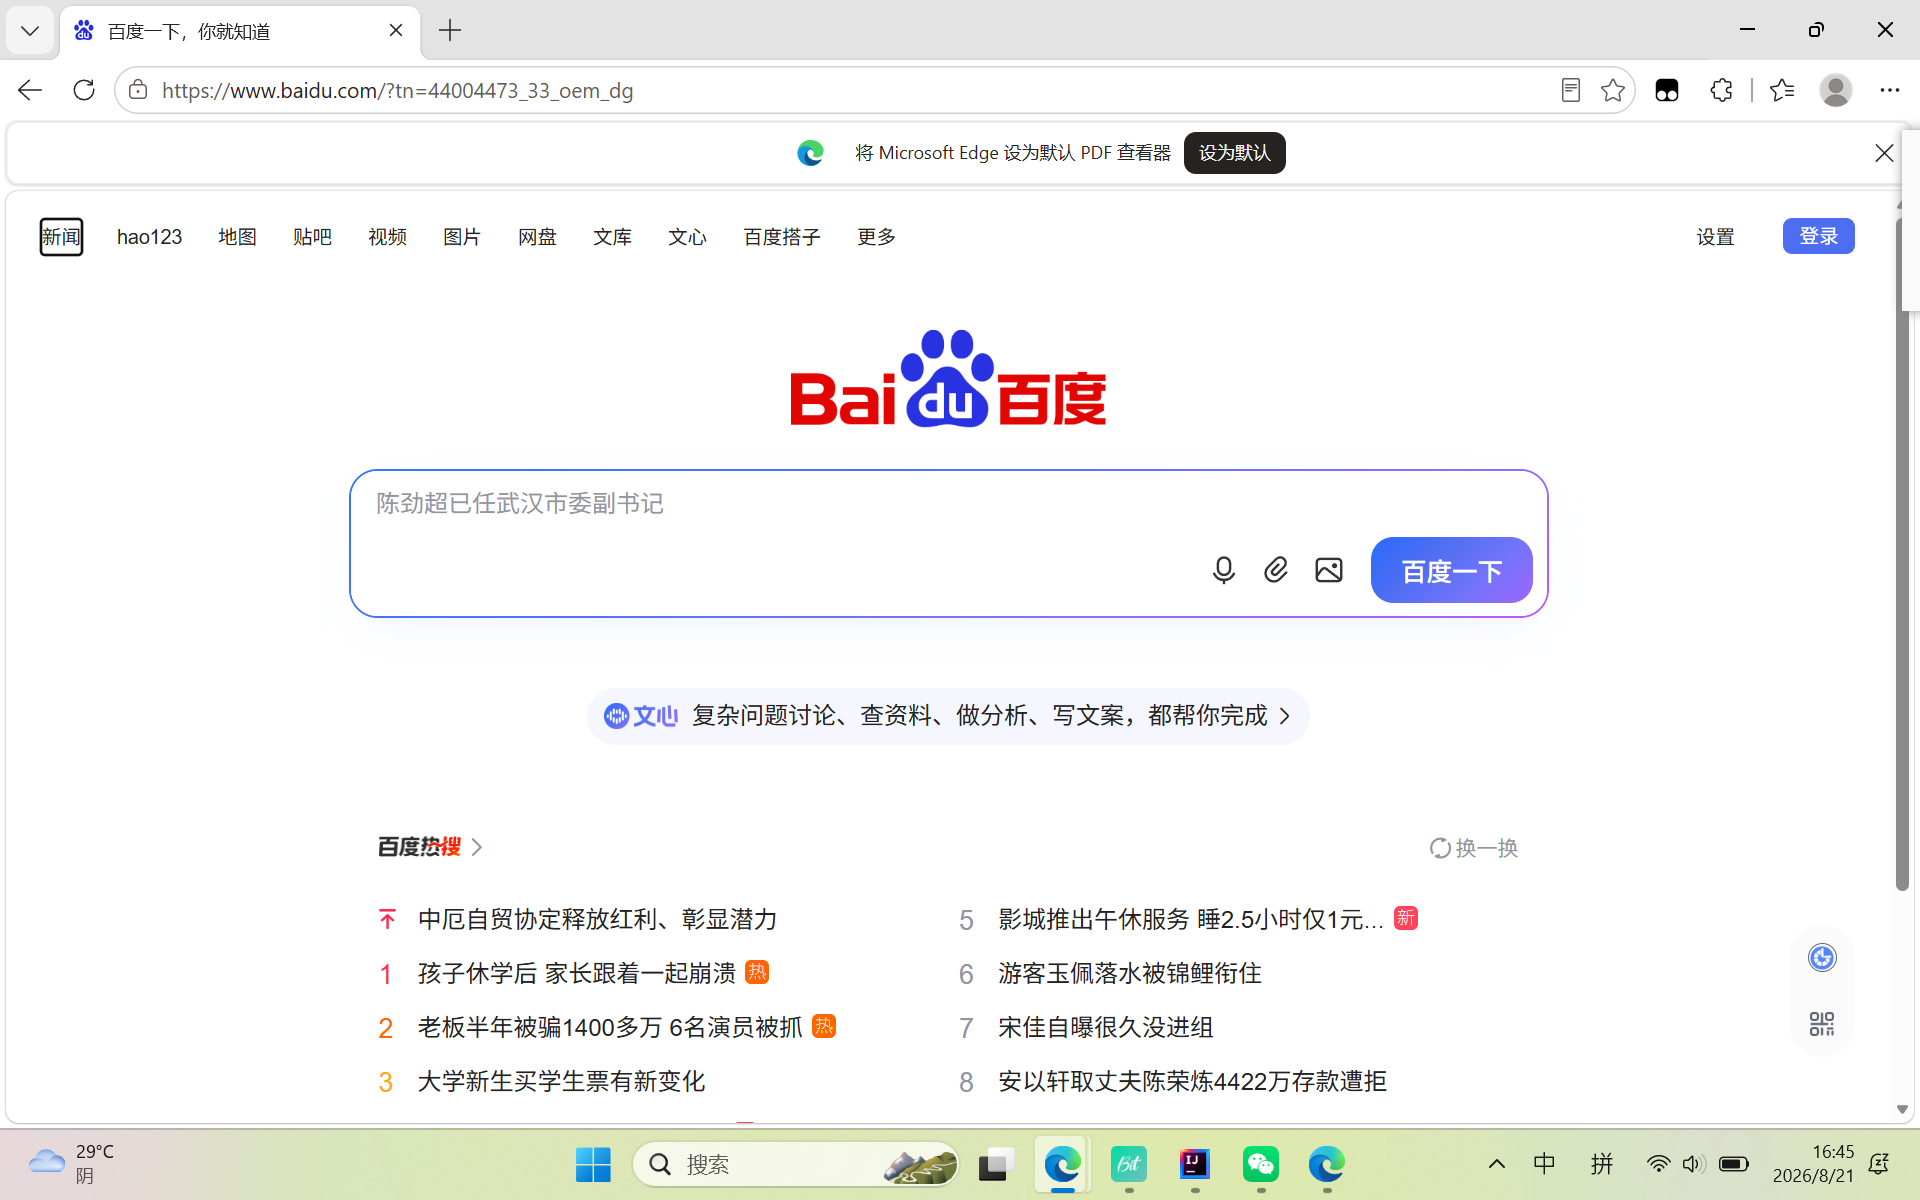Viewport: 1920px width, 1200px height.
Task: Open Edge profile avatar
Action: click(1835, 90)
